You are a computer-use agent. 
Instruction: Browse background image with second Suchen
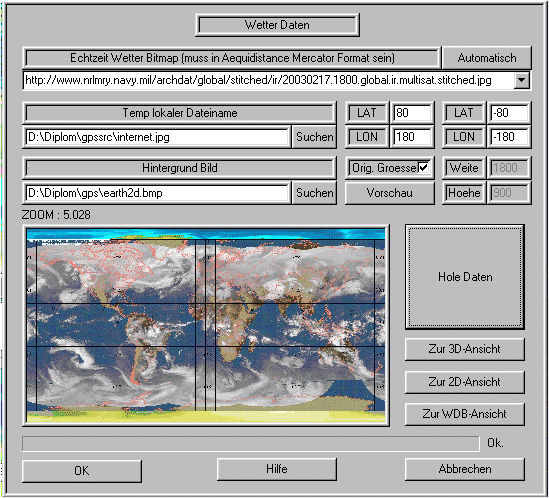coord(314,193)
